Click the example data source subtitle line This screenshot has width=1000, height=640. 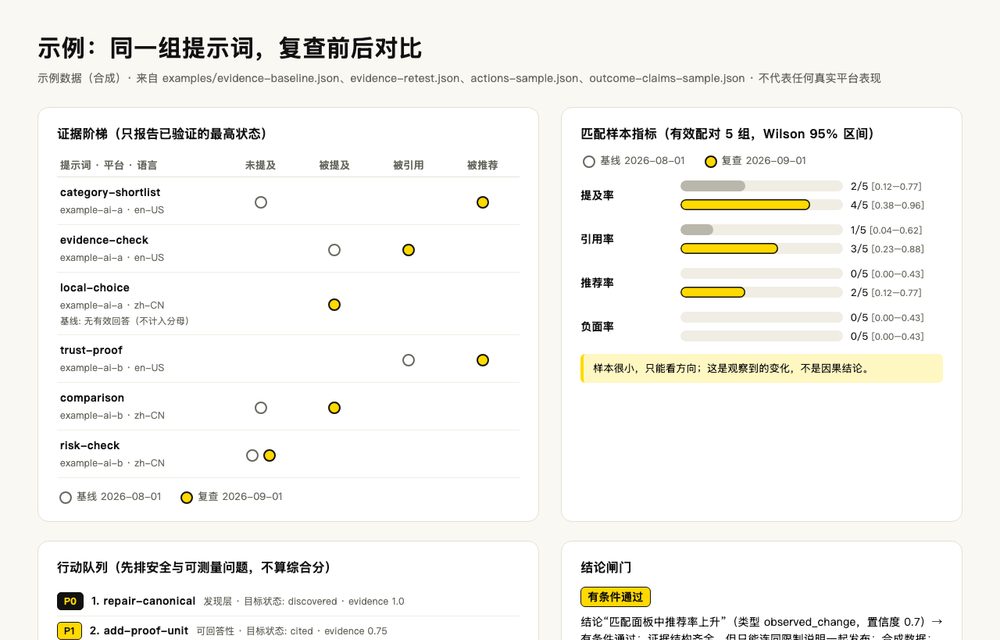(x=459, y=78)
